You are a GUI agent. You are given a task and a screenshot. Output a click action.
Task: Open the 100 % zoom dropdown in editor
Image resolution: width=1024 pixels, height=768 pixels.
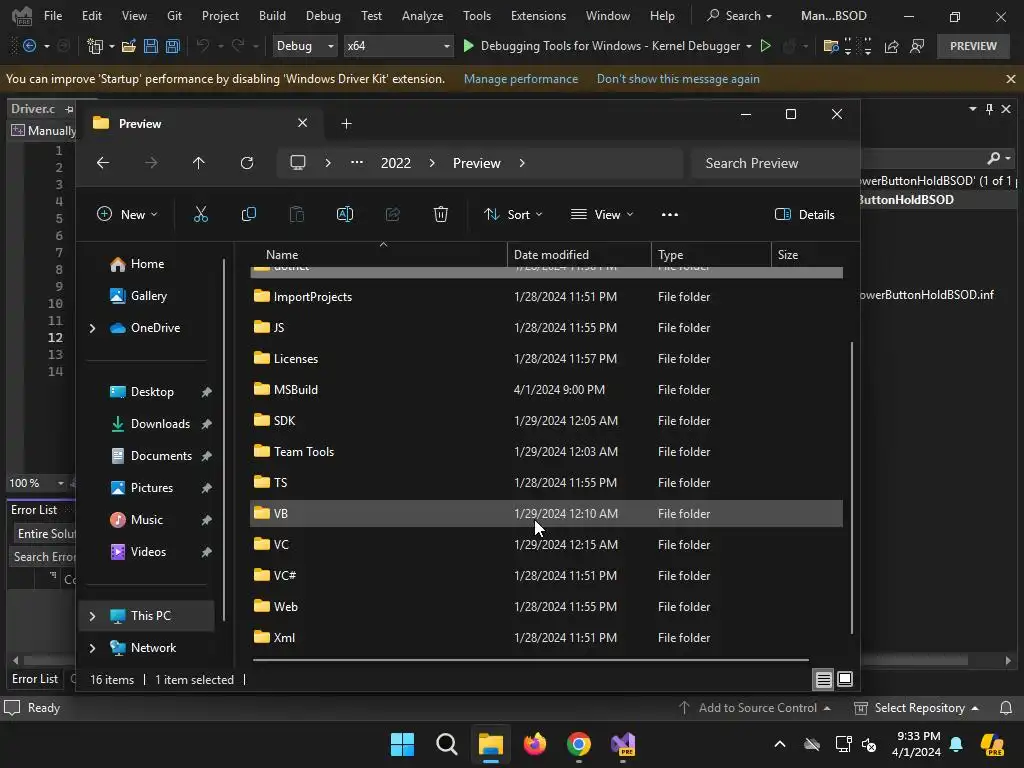tap(61, 483)
